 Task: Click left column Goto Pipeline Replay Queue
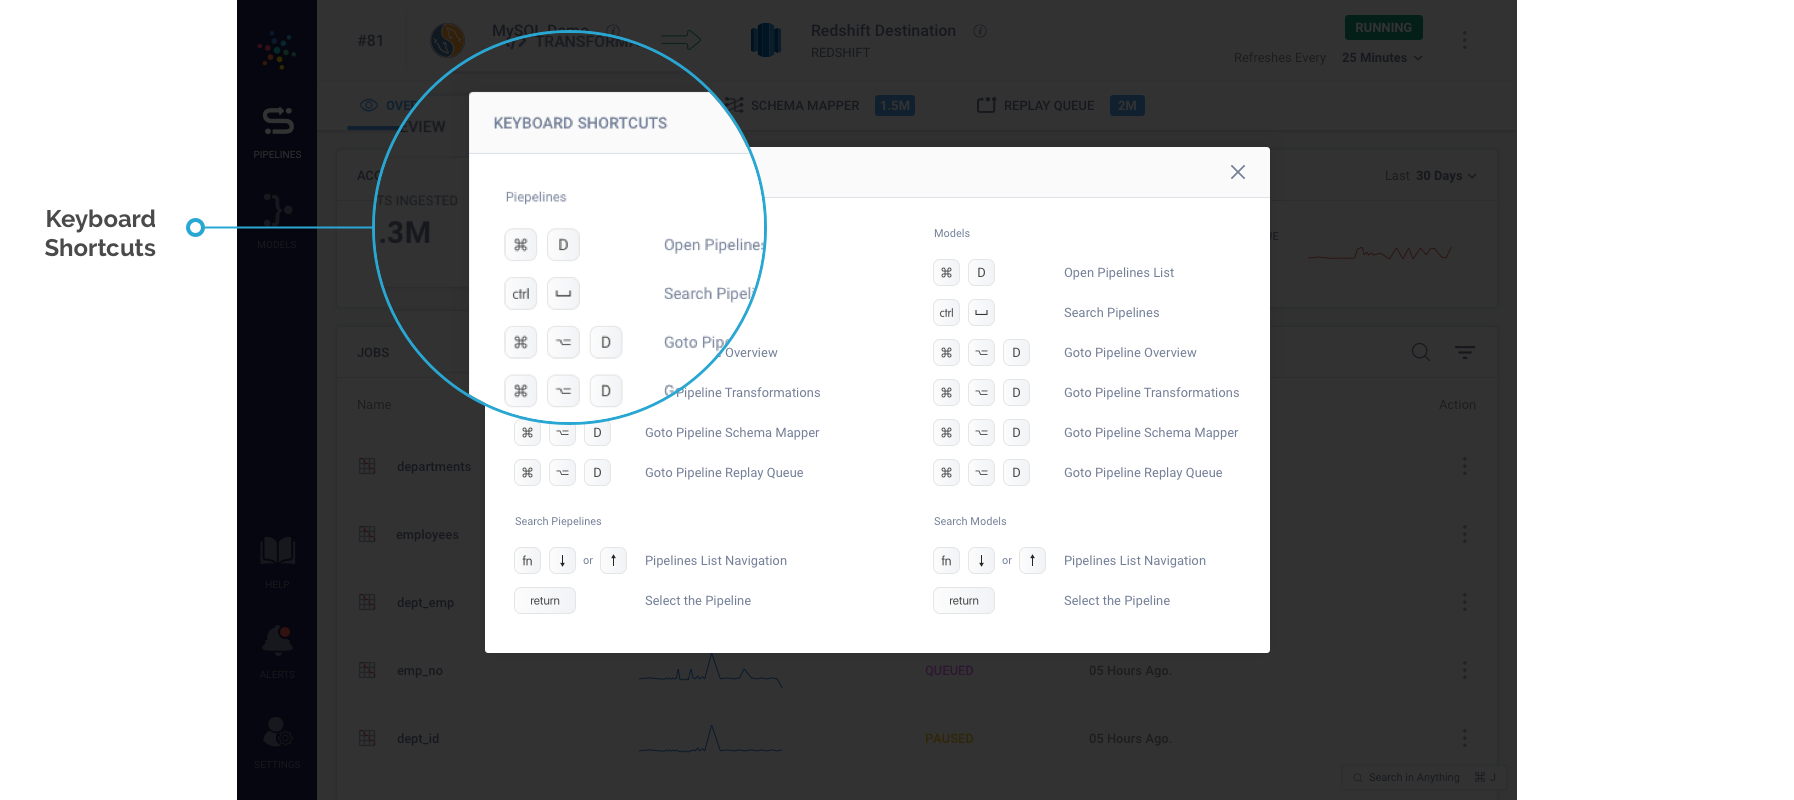coord(724,473)
